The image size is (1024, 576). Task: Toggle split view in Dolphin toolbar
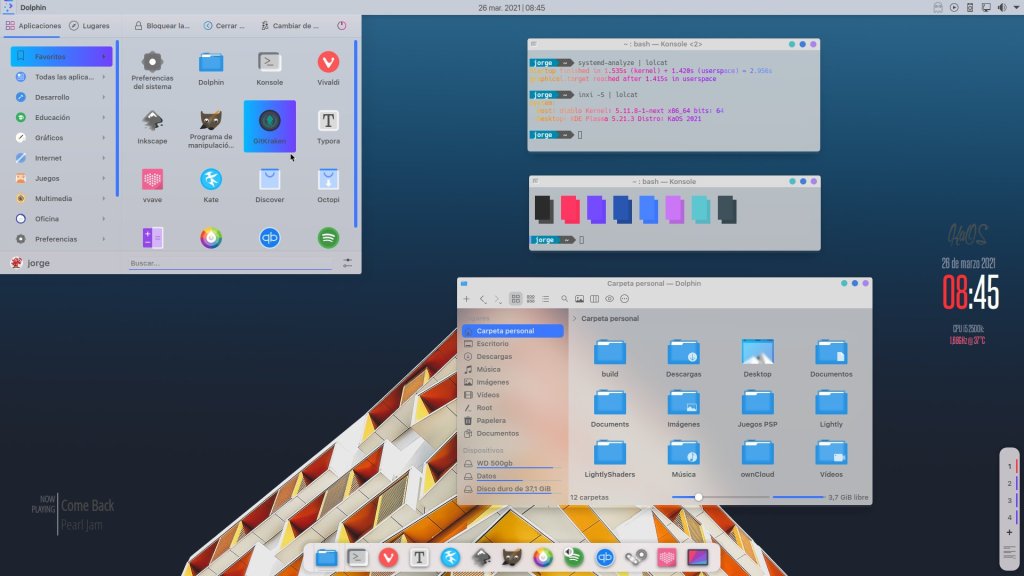pyautogui.click(x=594, y=299)
